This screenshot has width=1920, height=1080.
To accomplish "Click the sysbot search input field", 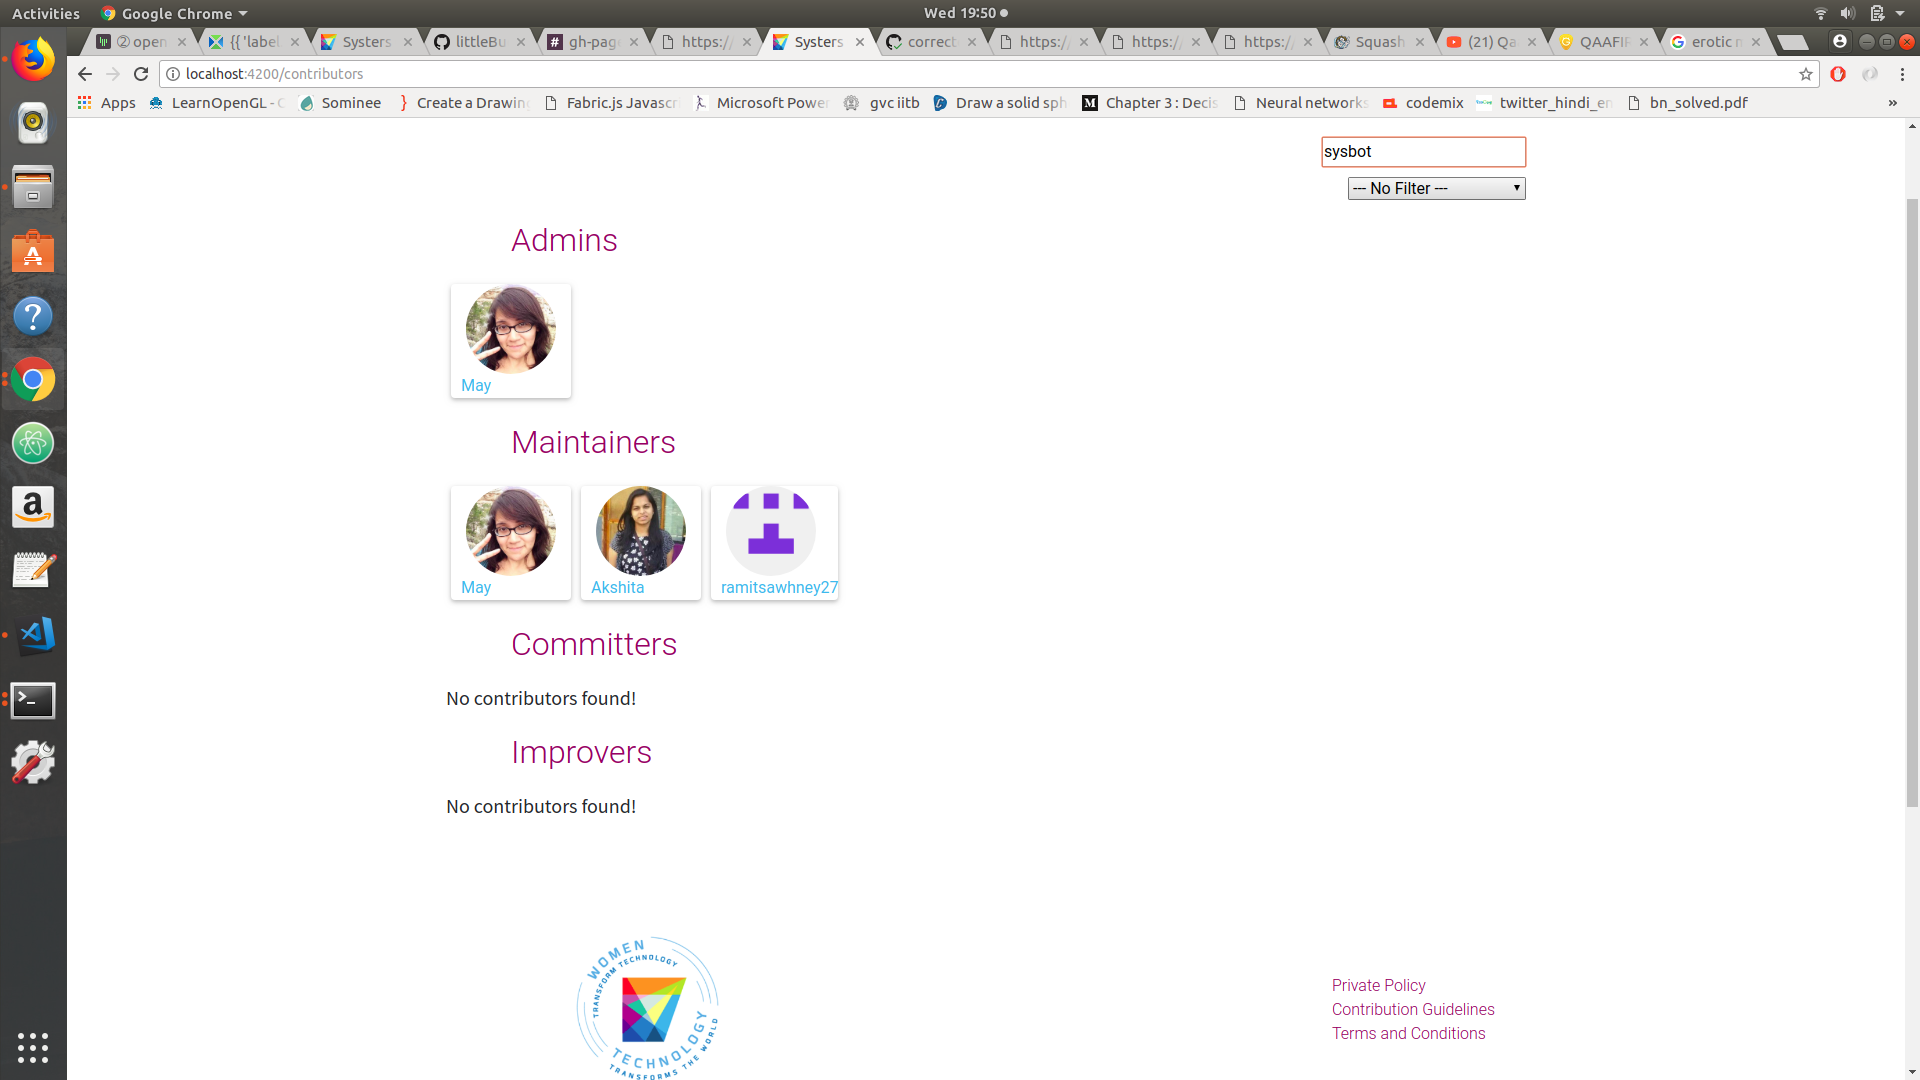I will click(1422, 151).
